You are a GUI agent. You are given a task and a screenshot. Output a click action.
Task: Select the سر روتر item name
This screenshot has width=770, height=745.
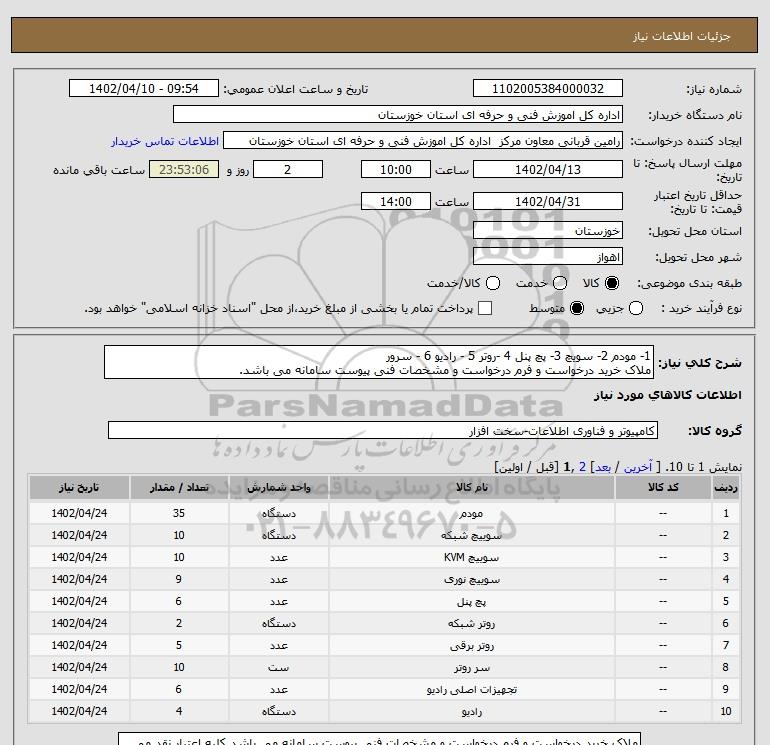coord(471,668)
